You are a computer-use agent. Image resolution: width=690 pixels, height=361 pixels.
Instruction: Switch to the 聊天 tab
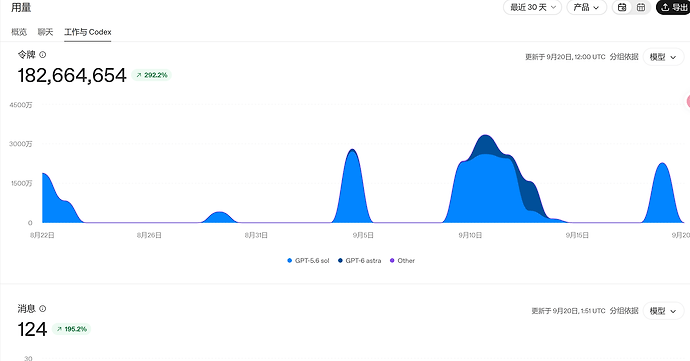[45, 32]
